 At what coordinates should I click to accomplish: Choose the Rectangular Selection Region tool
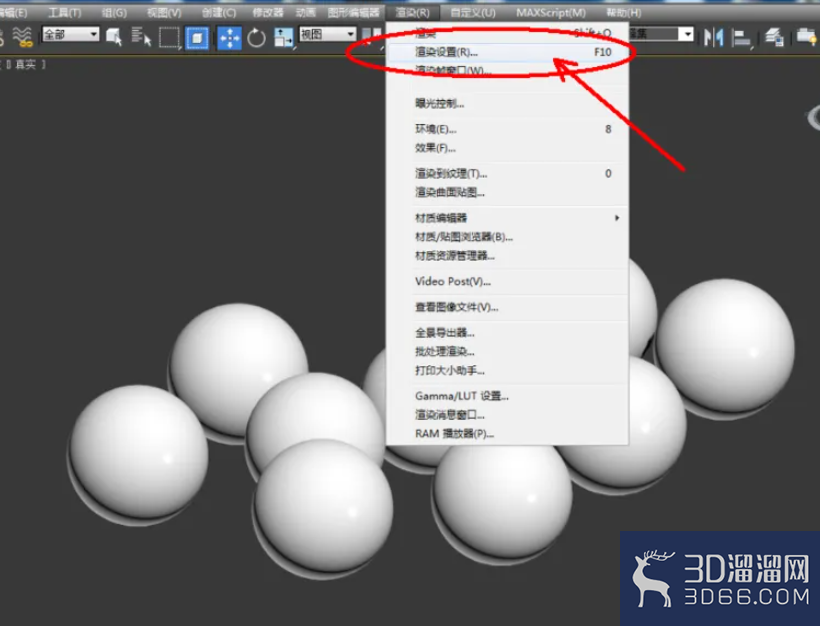tap(169, 38)
